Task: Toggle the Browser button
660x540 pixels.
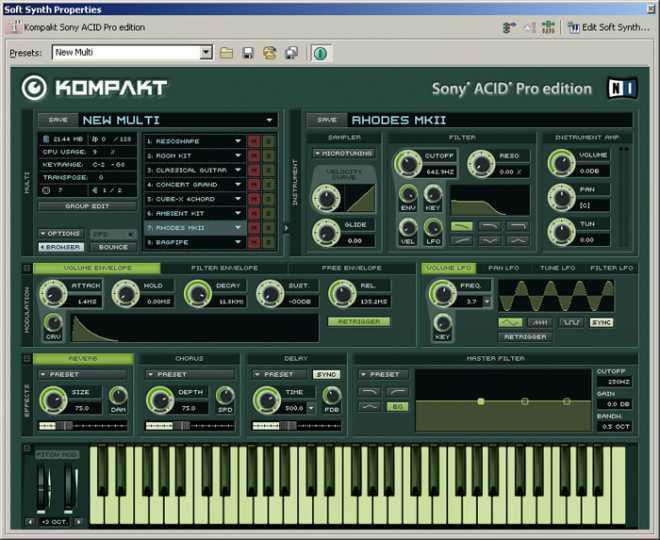Action: pos(61,247)
